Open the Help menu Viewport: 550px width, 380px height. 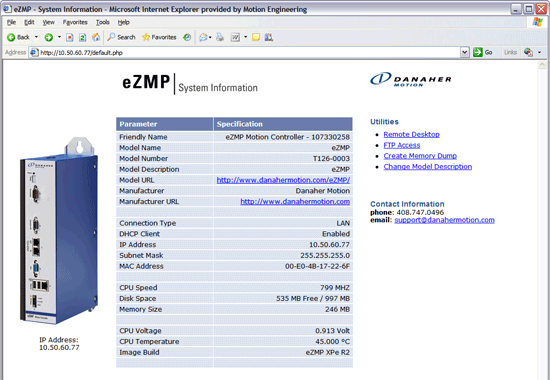[123, 22]
